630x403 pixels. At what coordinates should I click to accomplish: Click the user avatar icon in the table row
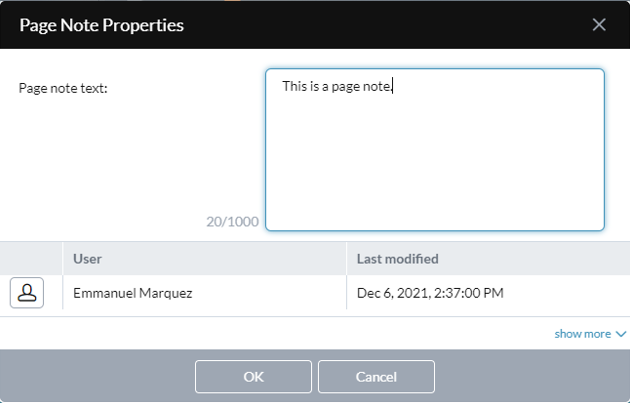[27, 293]
